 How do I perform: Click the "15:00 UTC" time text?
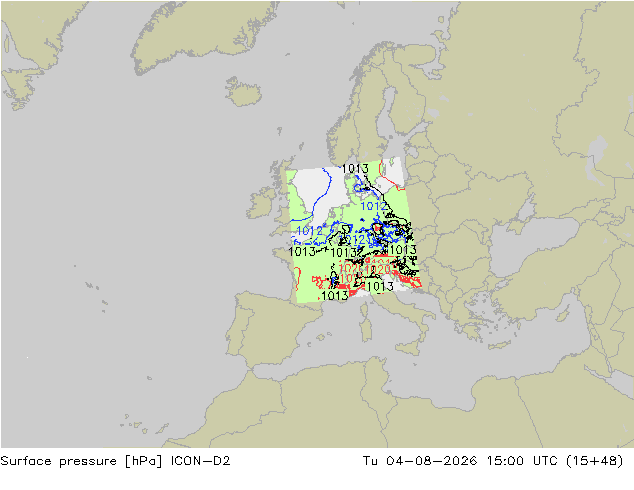coord(522,461)
